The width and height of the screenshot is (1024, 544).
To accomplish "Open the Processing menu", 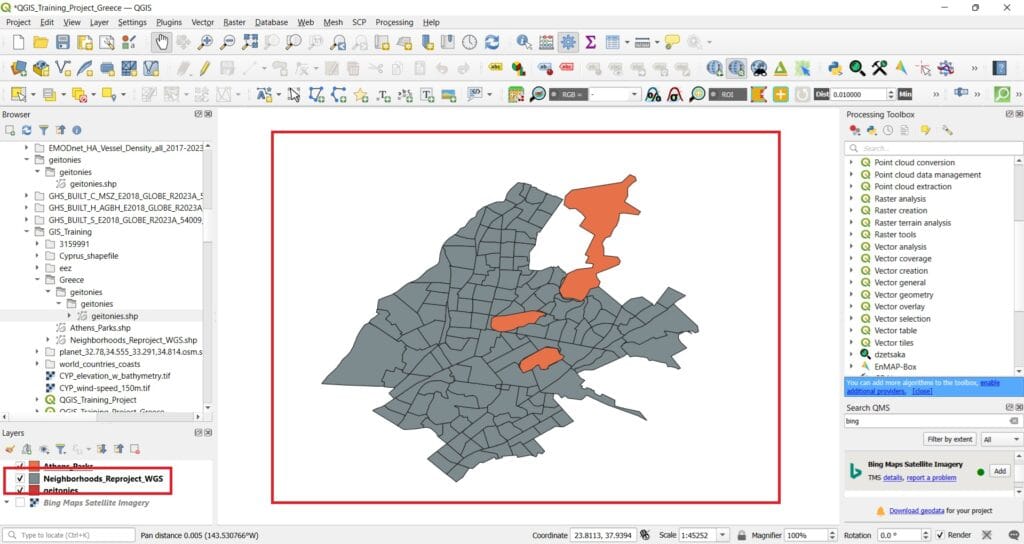I will 394,22.
